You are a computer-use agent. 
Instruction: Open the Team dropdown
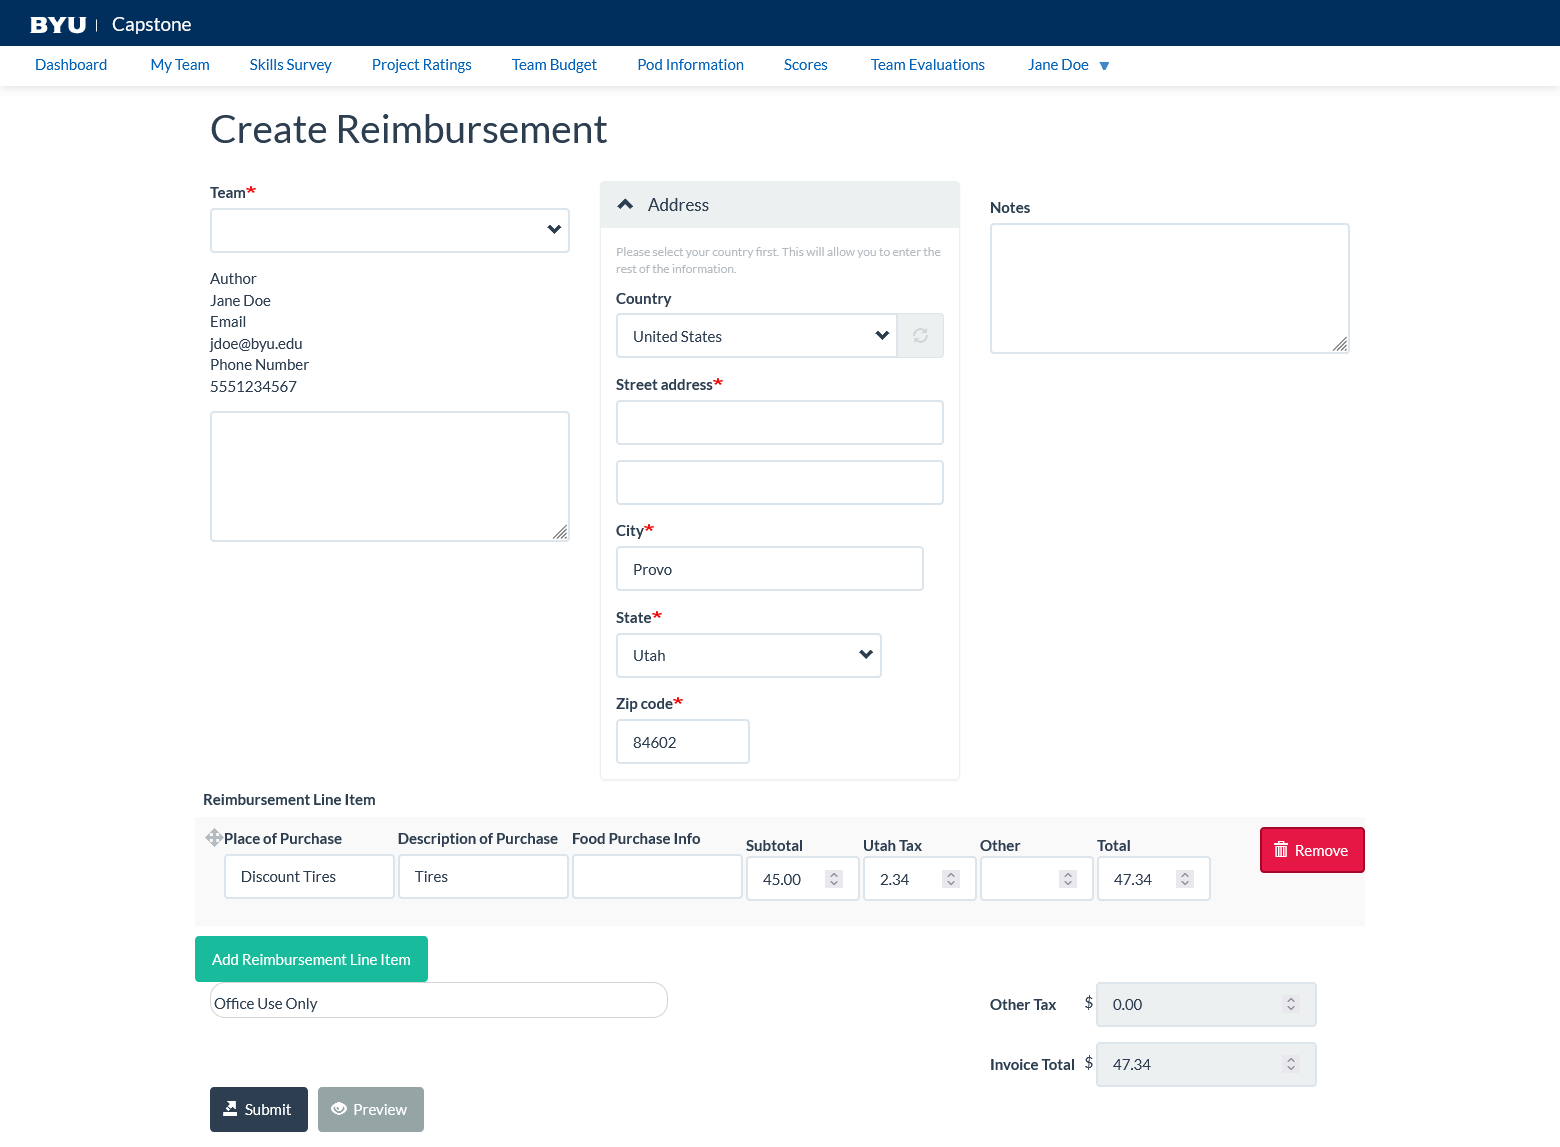[389, 230]
